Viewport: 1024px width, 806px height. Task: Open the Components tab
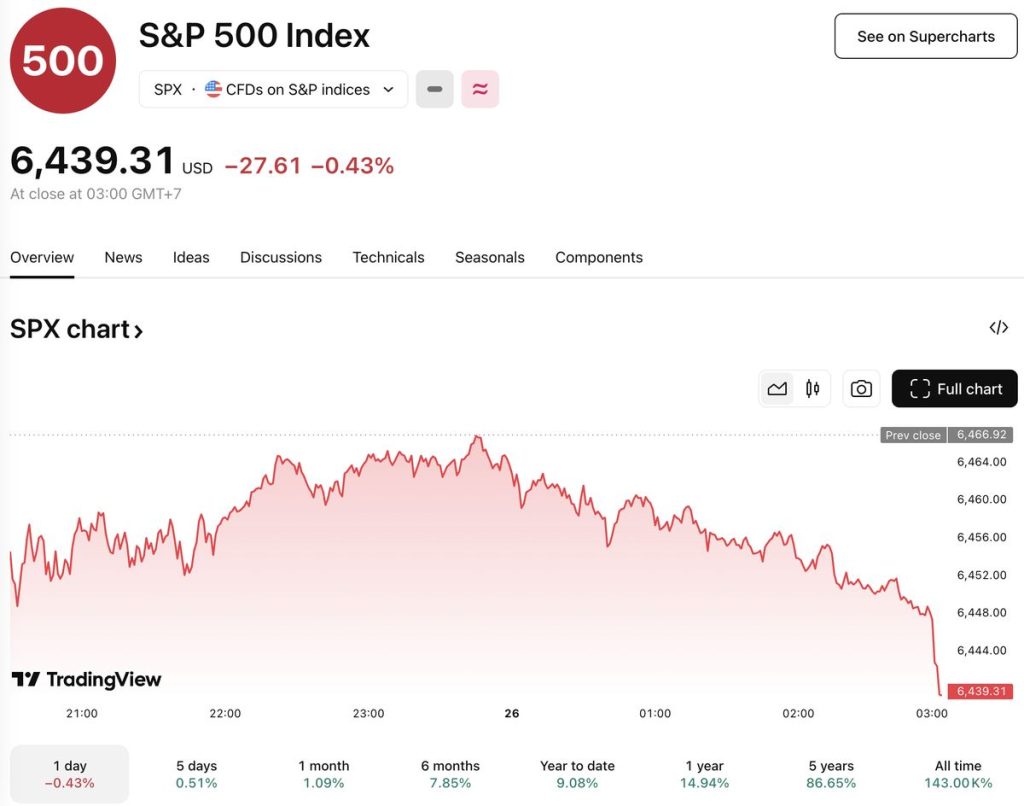click(598, 257)
